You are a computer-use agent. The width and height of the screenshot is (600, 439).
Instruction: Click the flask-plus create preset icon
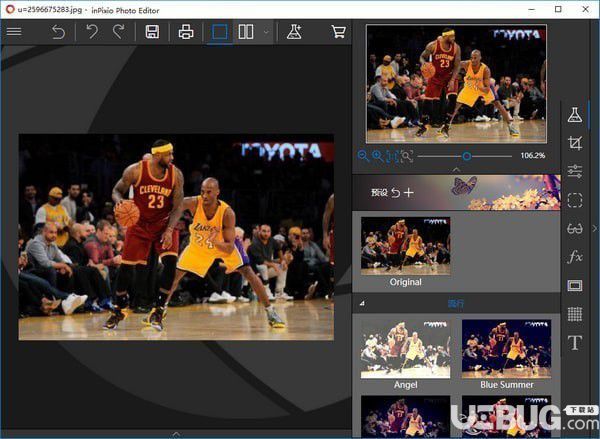(294, 32)
